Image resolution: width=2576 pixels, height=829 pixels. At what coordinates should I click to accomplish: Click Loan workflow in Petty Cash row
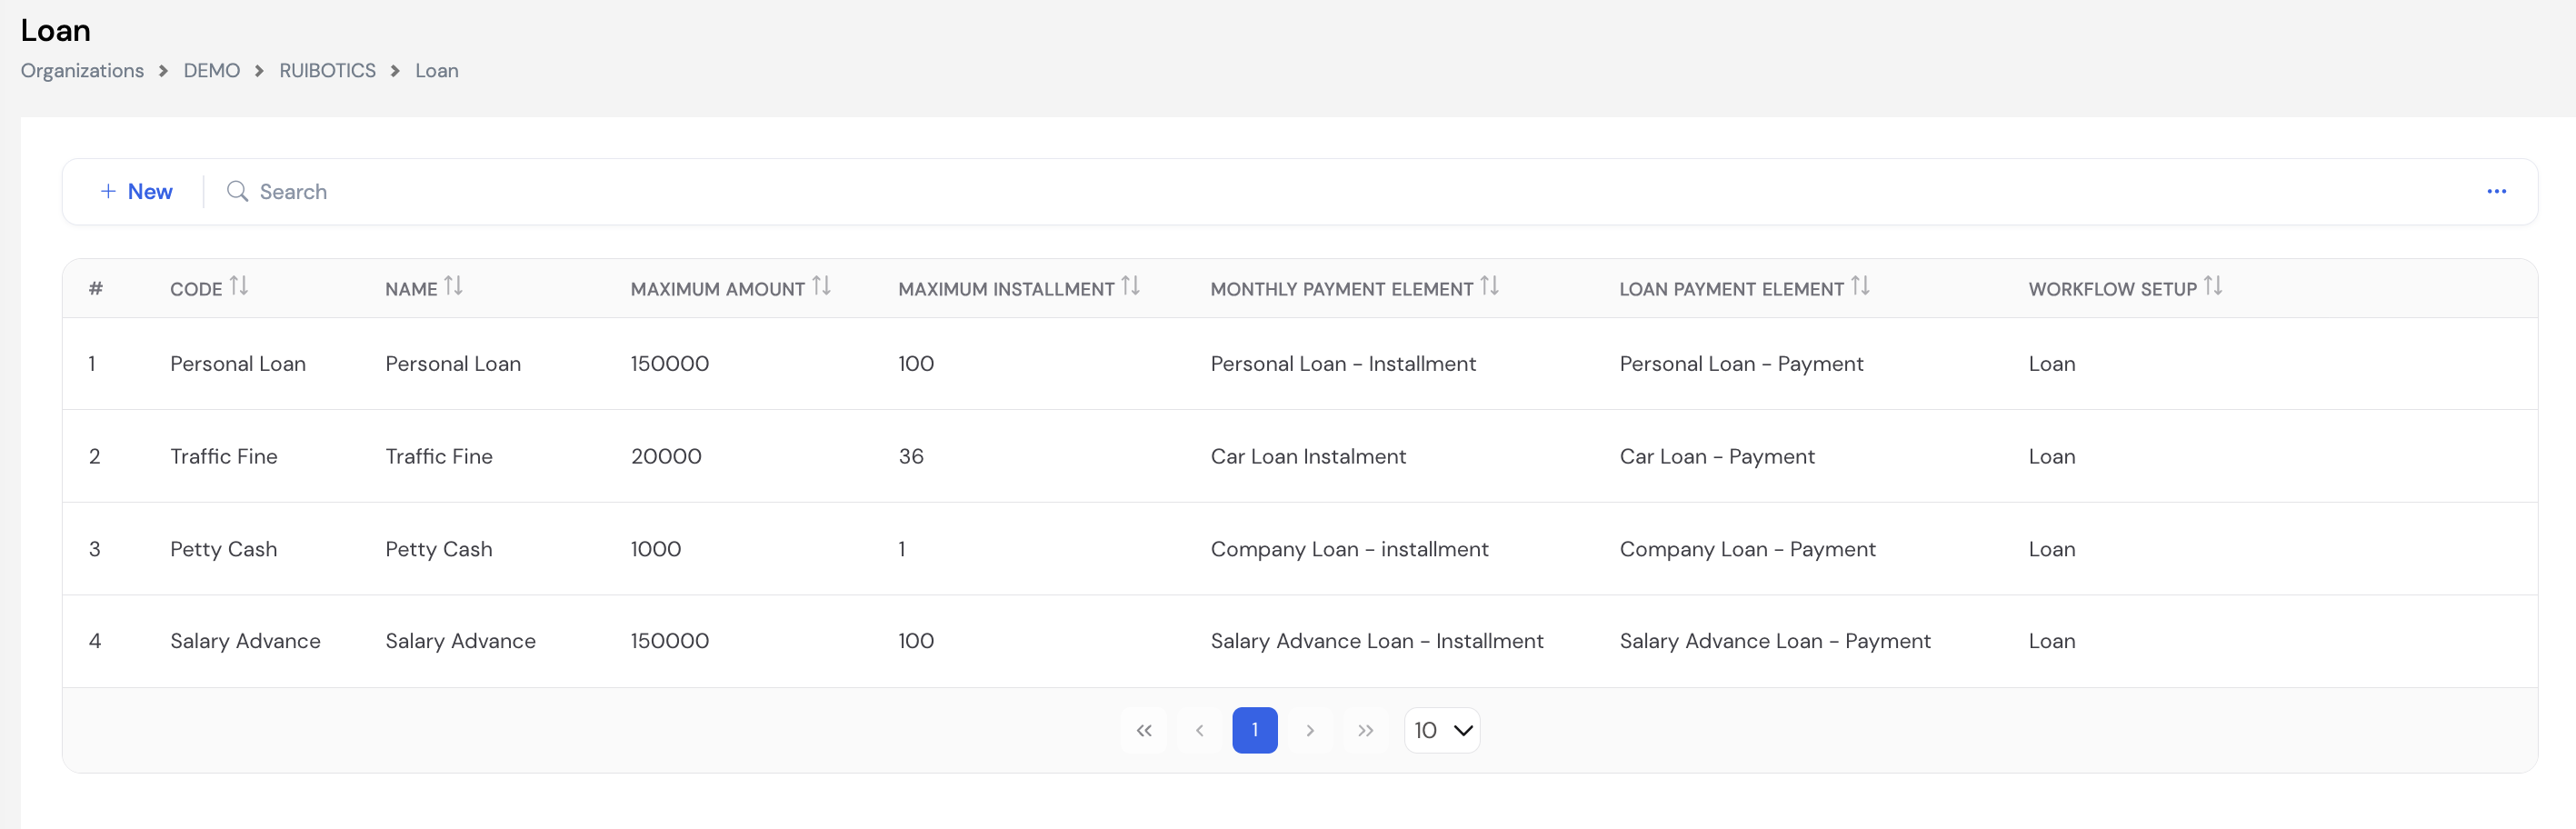[x=2052, y=549]
